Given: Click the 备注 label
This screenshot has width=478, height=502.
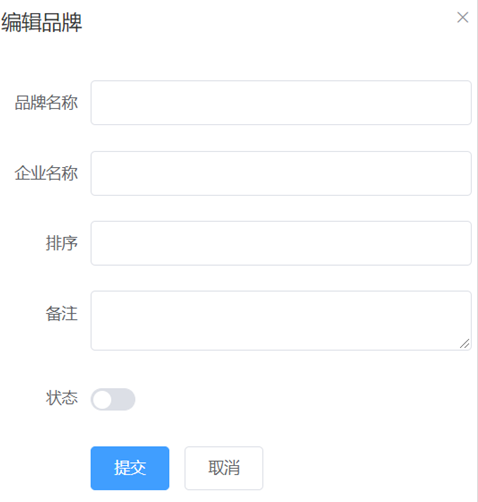Looking at the screenshot, I should [62, 314].
